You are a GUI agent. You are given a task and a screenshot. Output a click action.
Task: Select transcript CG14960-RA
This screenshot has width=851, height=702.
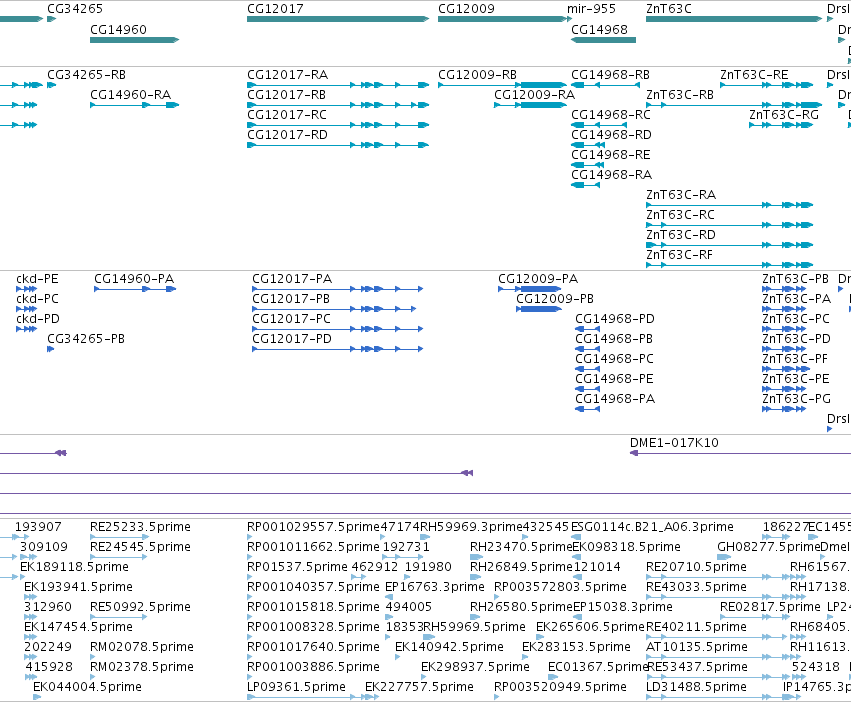pos(131,94)
